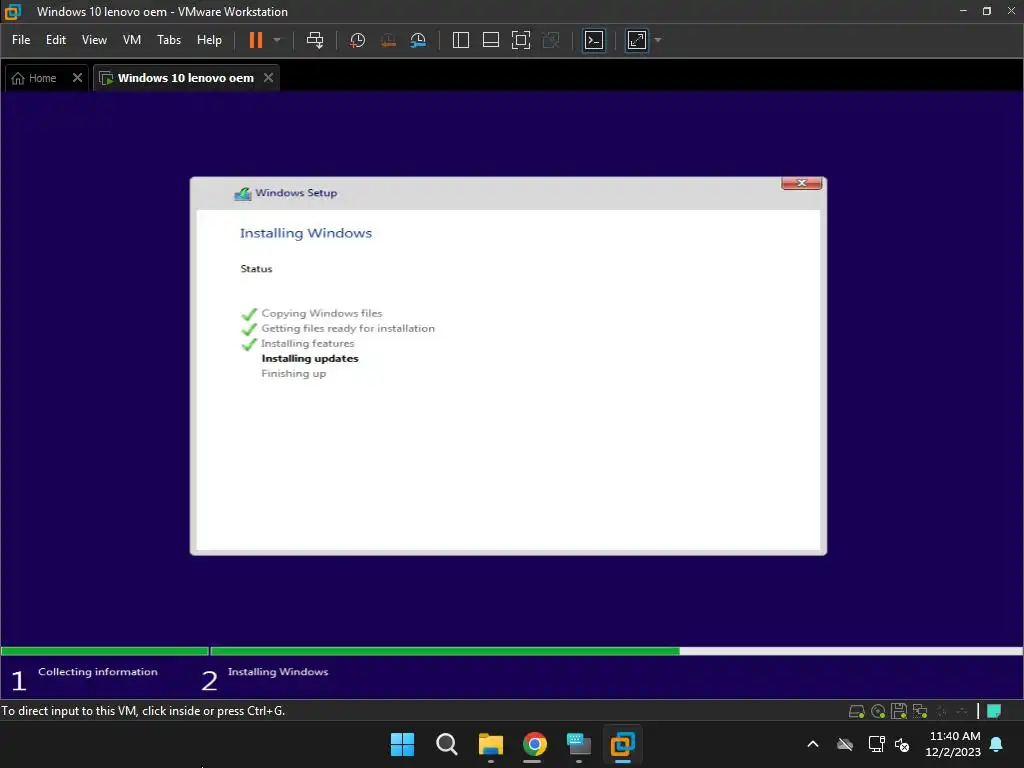
Task: Click the floppy drive status icon
Action: (x=899, y=711)
